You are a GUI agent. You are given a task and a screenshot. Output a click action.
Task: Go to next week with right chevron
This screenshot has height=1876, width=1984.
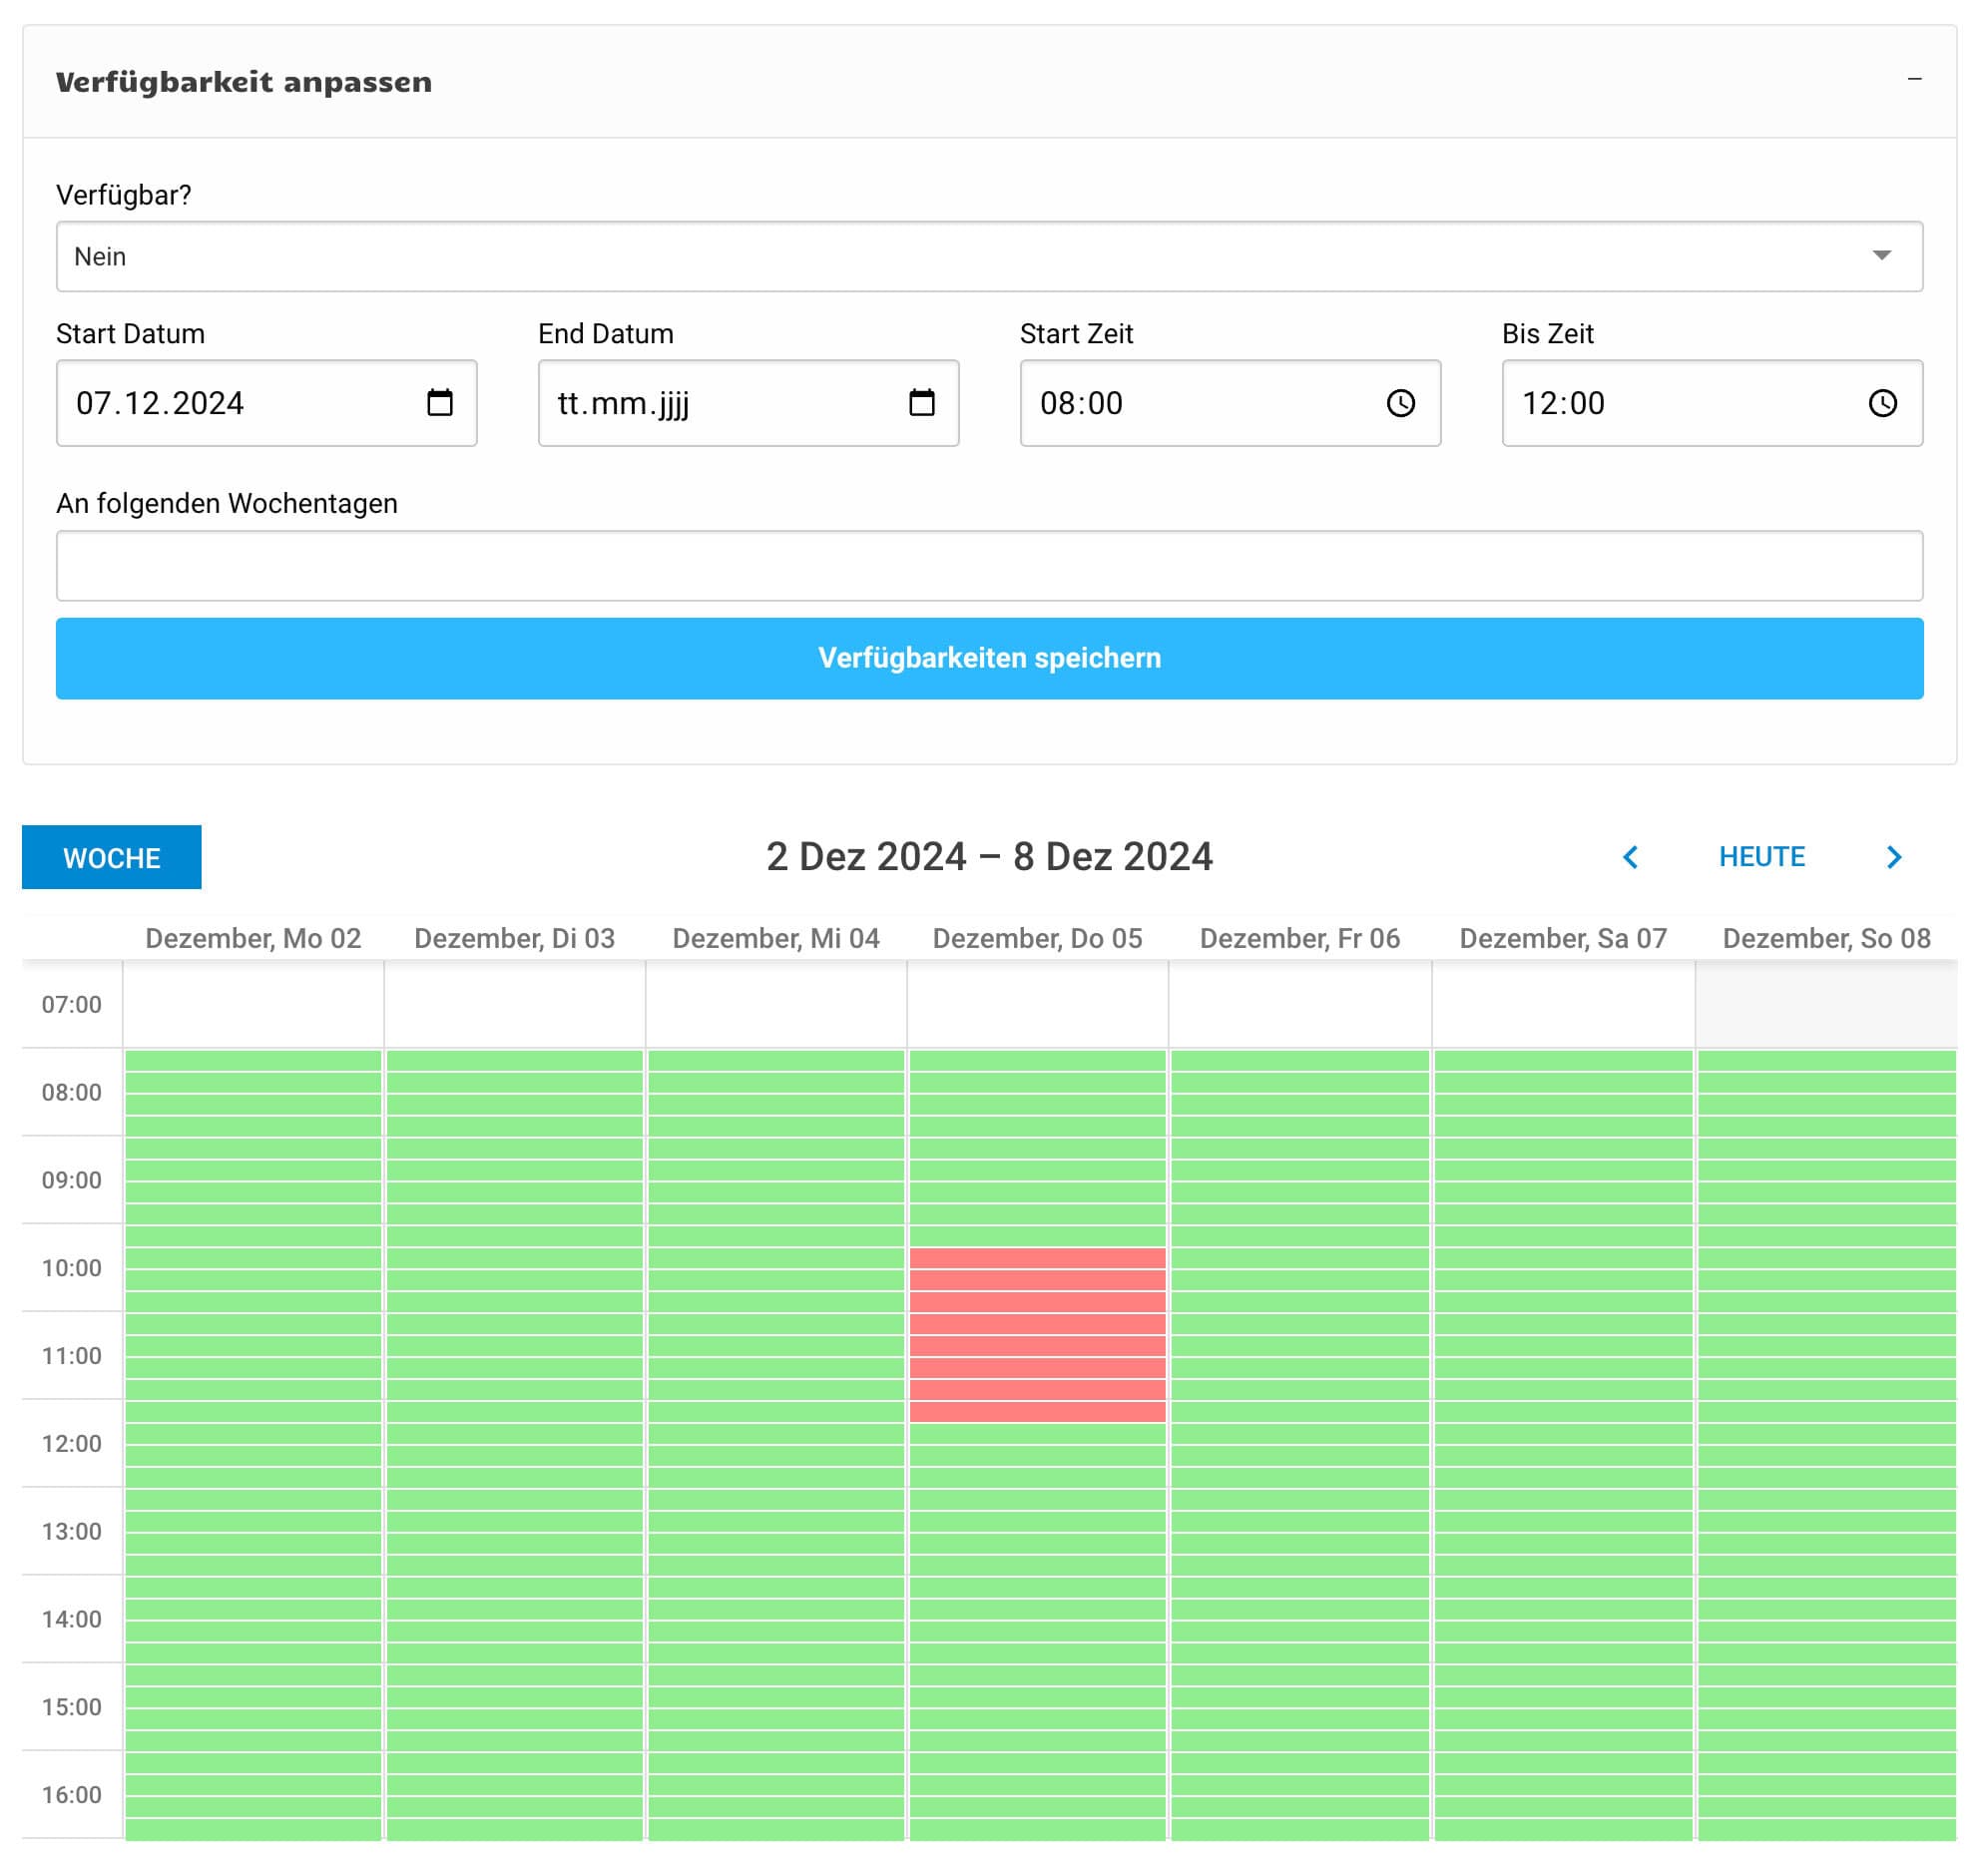(x=1894, y=858)
